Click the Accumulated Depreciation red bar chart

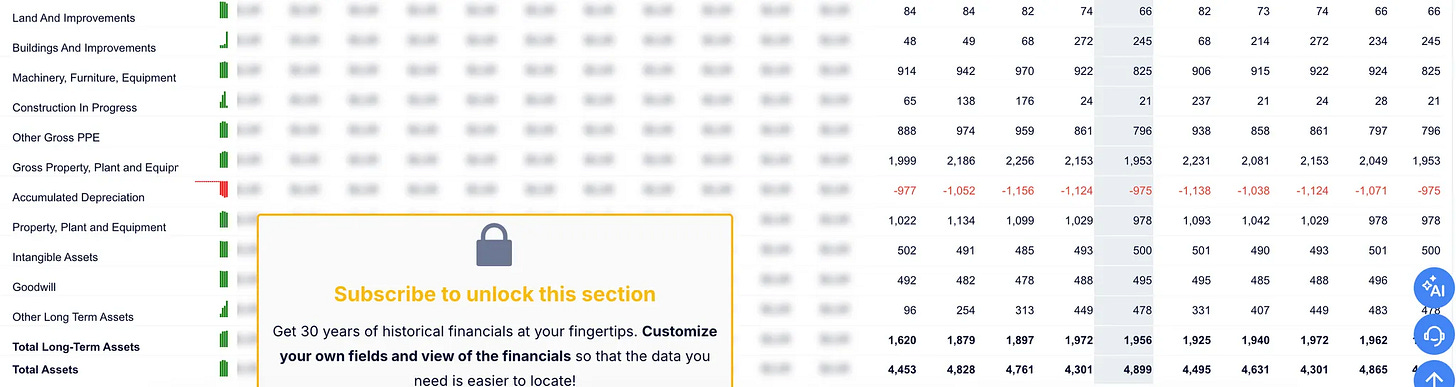[x=212, y=188]
